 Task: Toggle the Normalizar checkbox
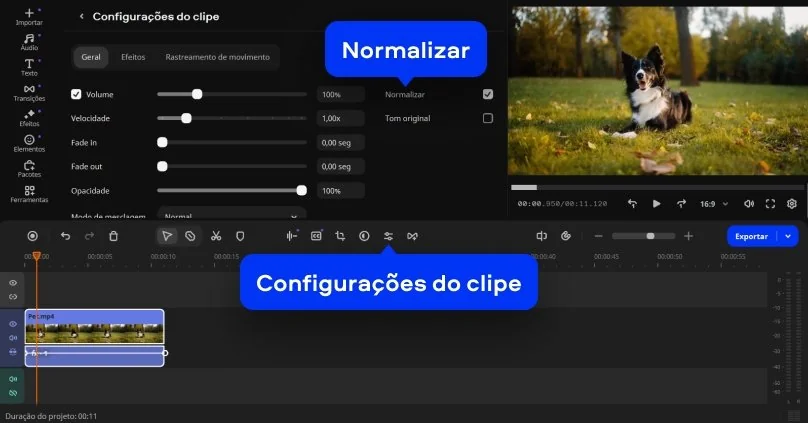pos(487,94)
